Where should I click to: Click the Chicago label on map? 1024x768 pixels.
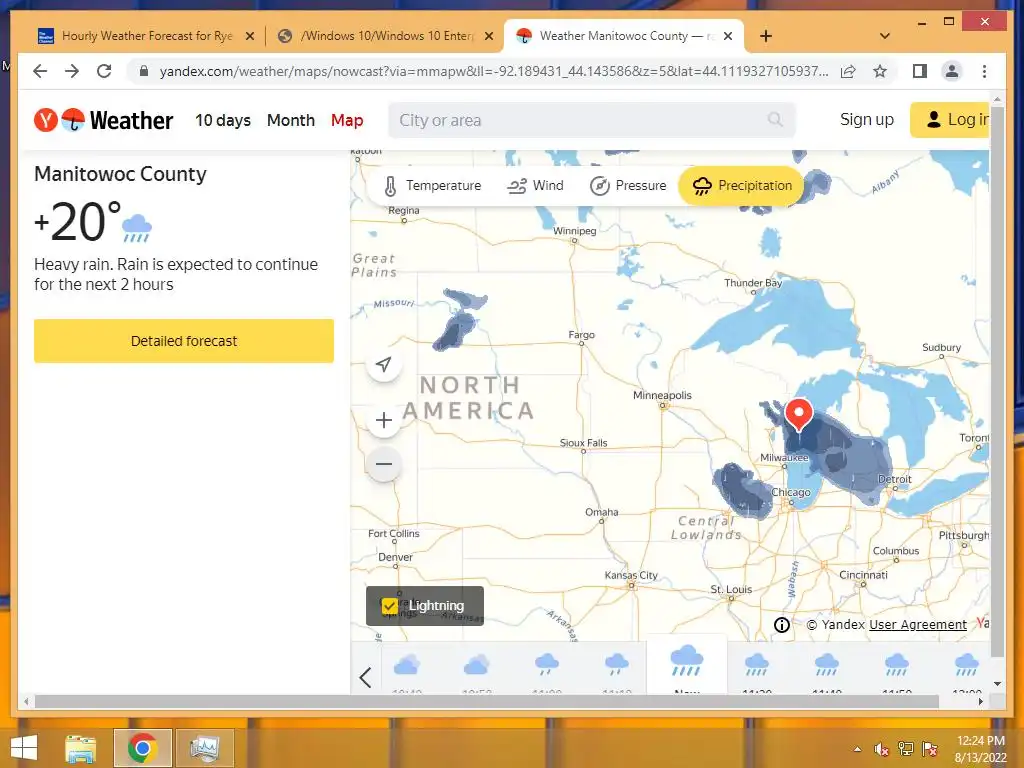coord(791,492)
